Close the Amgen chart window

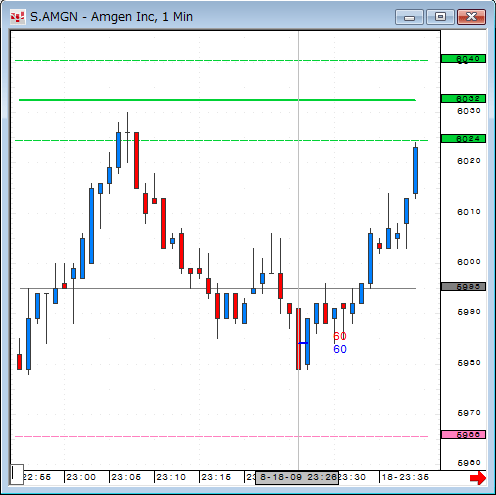click(471, 17)
